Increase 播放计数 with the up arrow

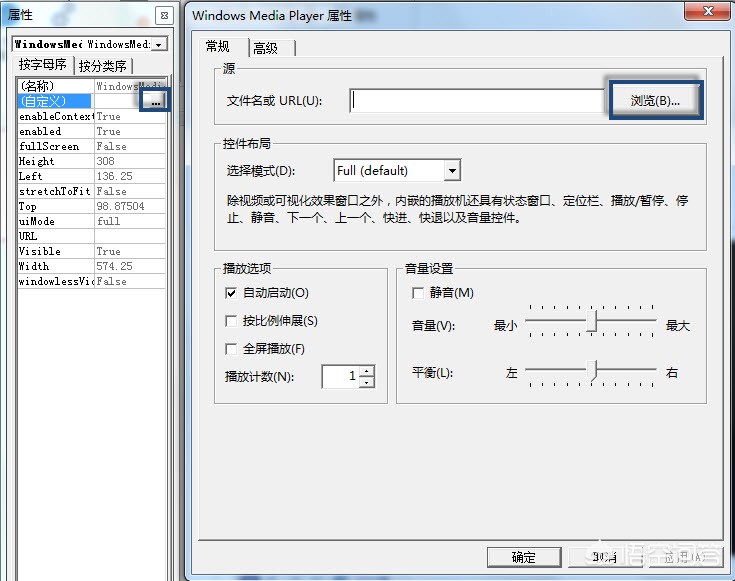click(x=367, y=371)
